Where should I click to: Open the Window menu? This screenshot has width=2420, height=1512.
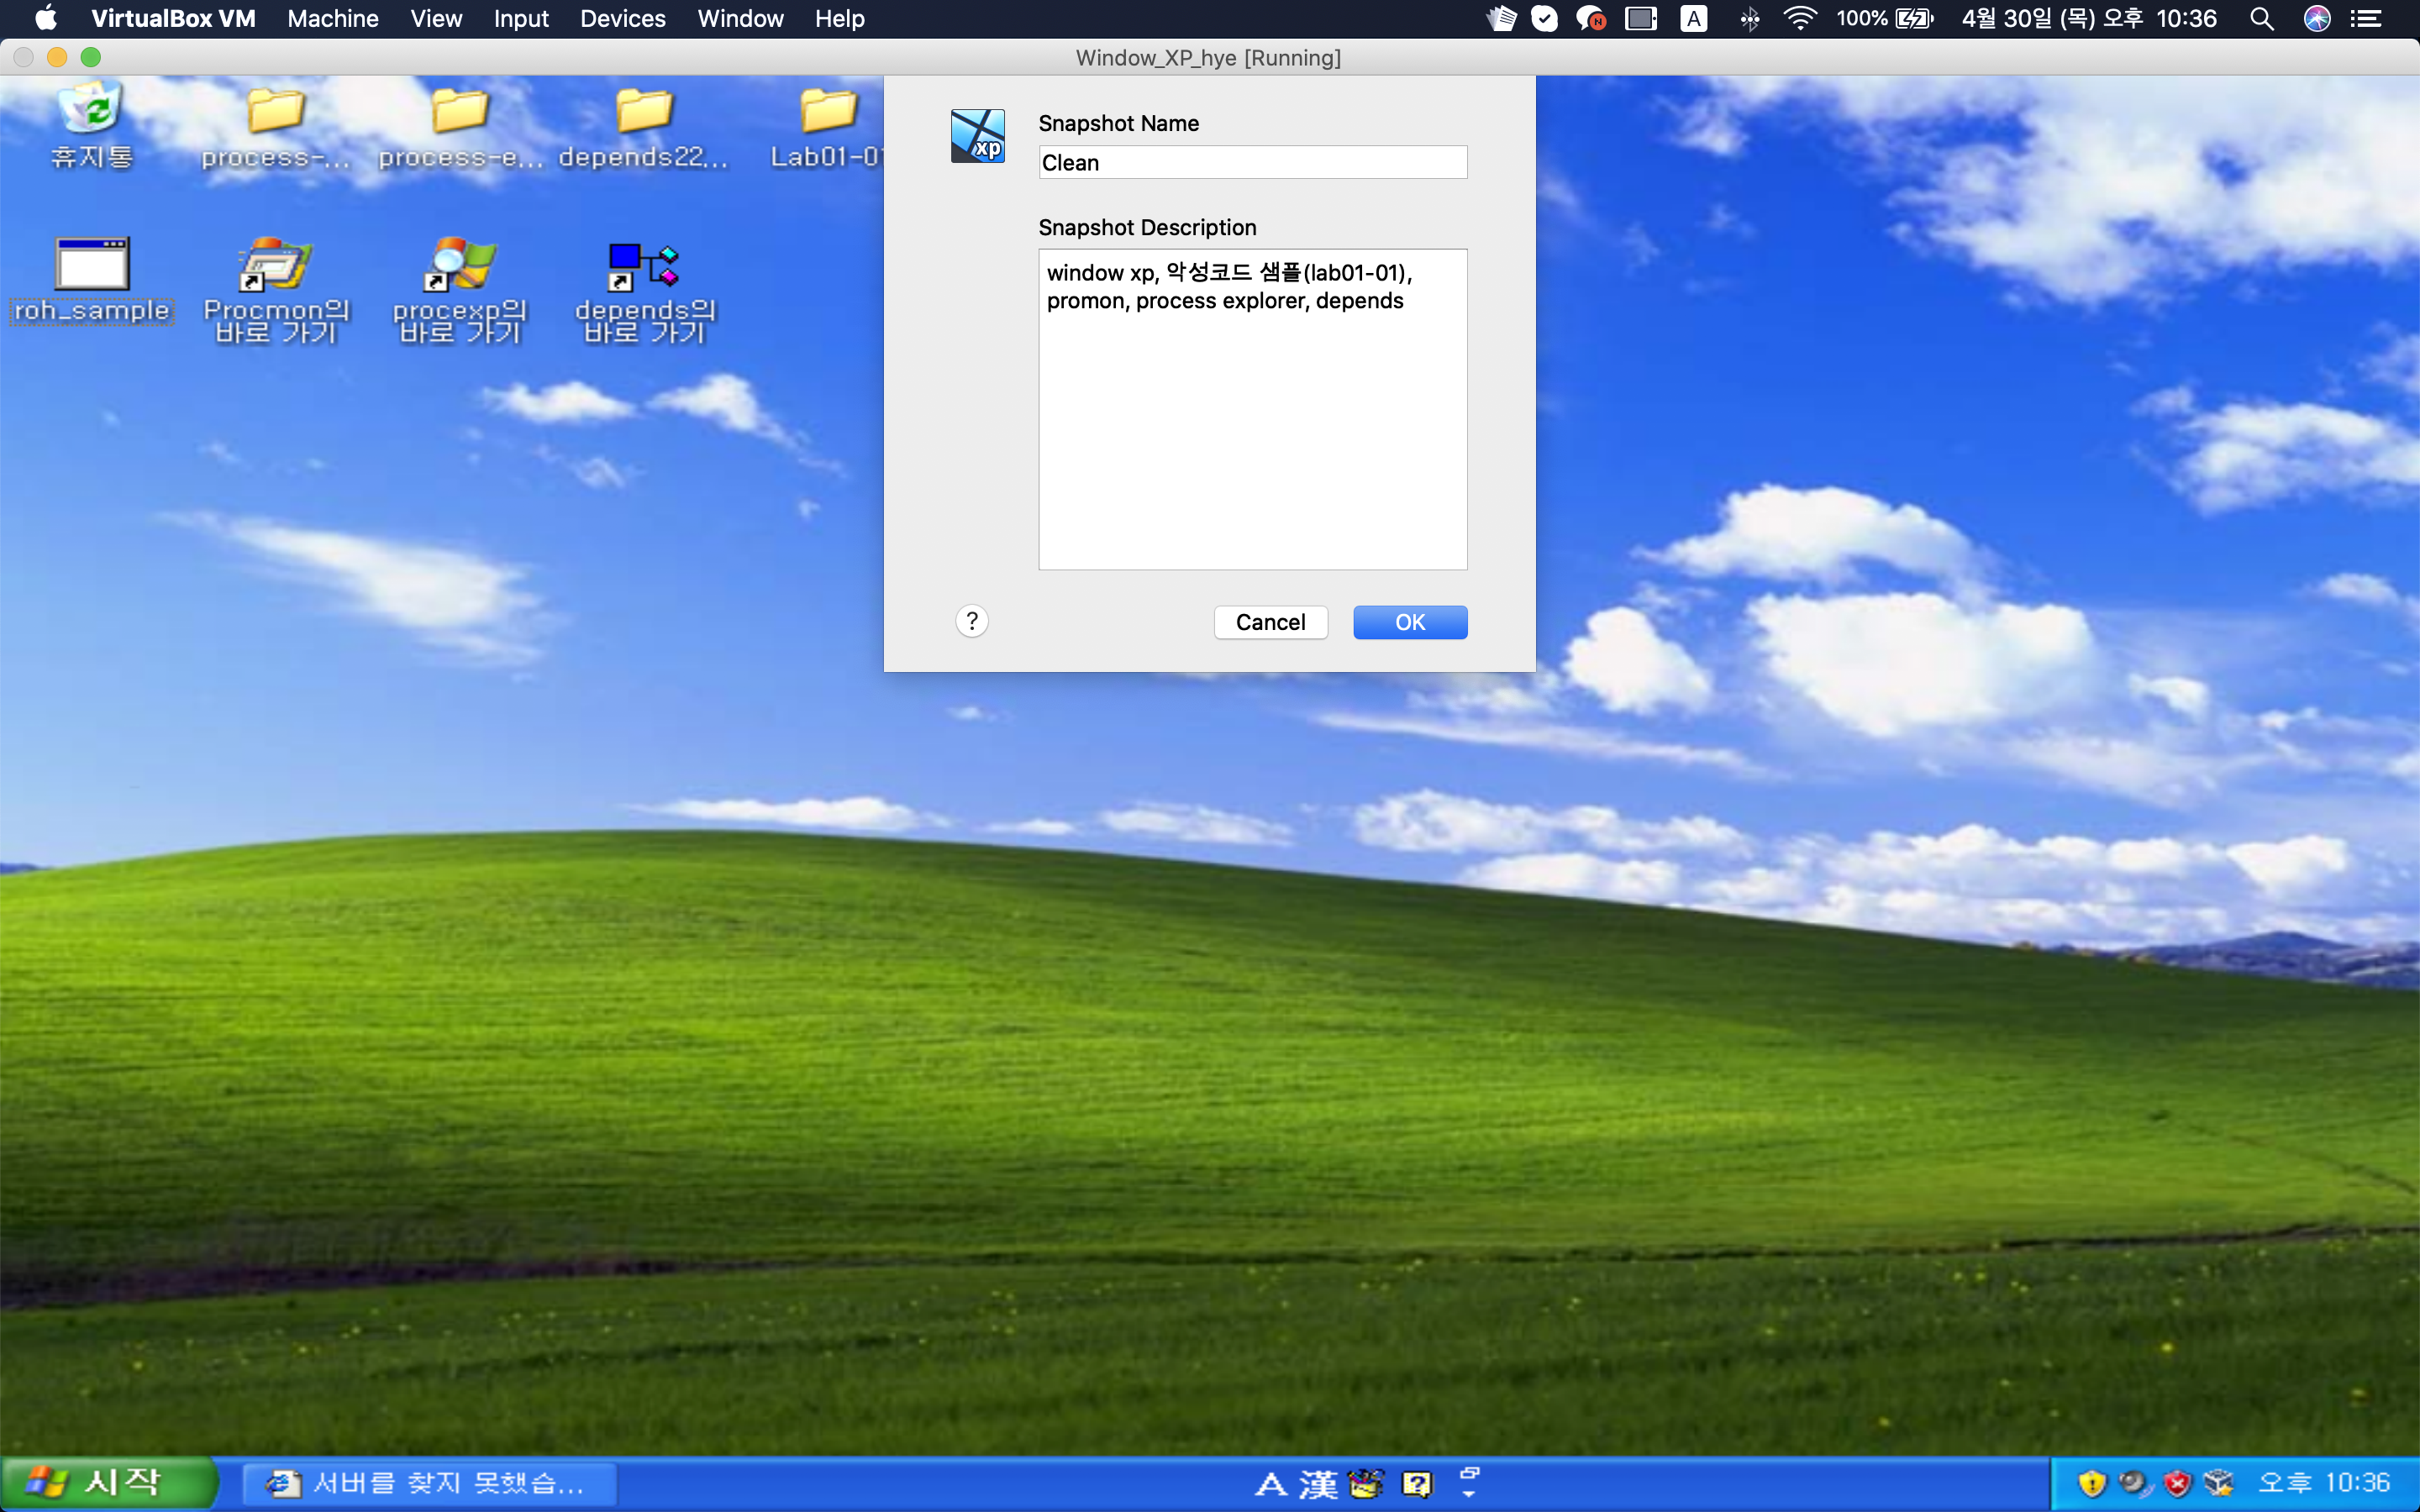click(740, 18)
